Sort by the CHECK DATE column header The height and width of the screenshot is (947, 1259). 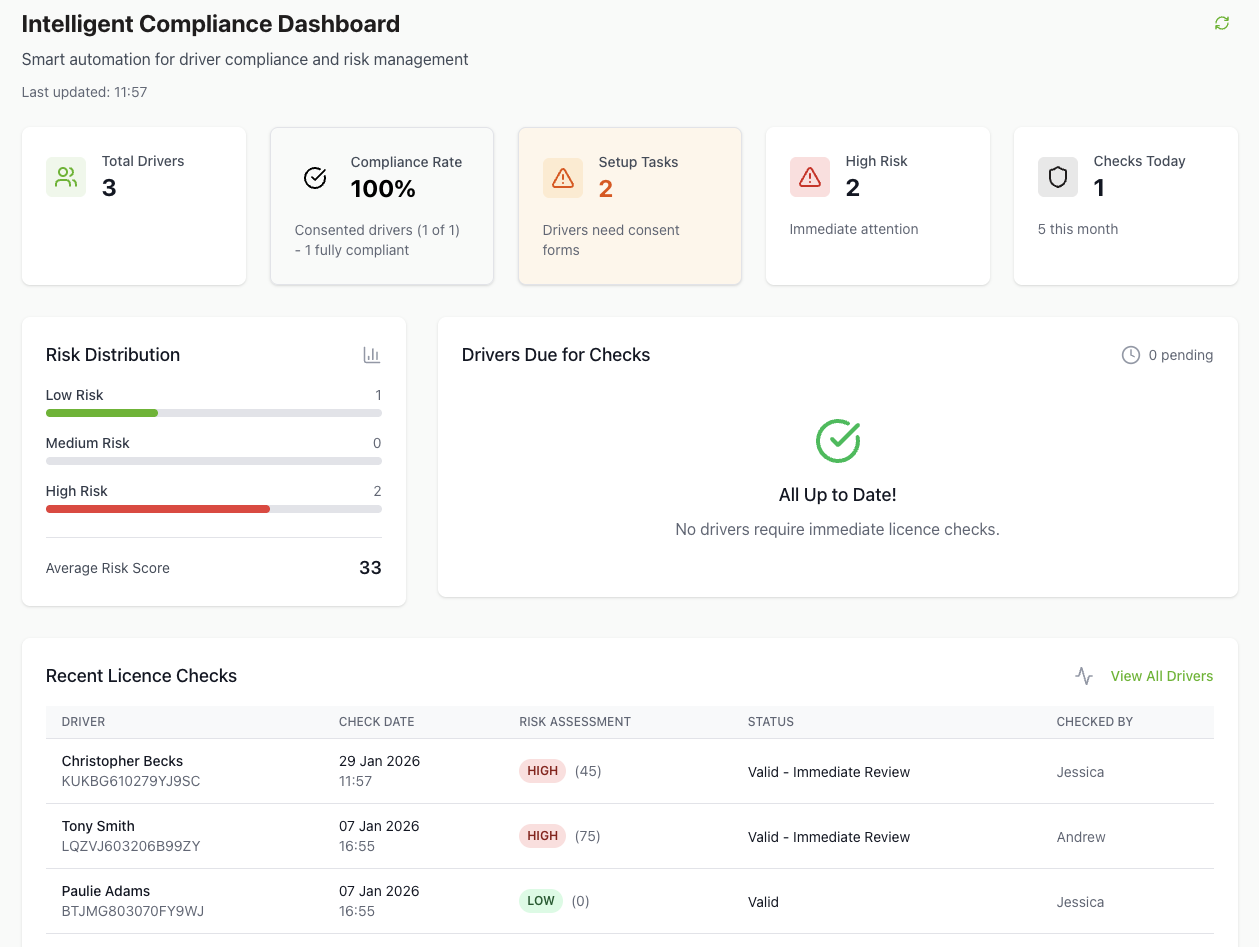click(376, 721)
